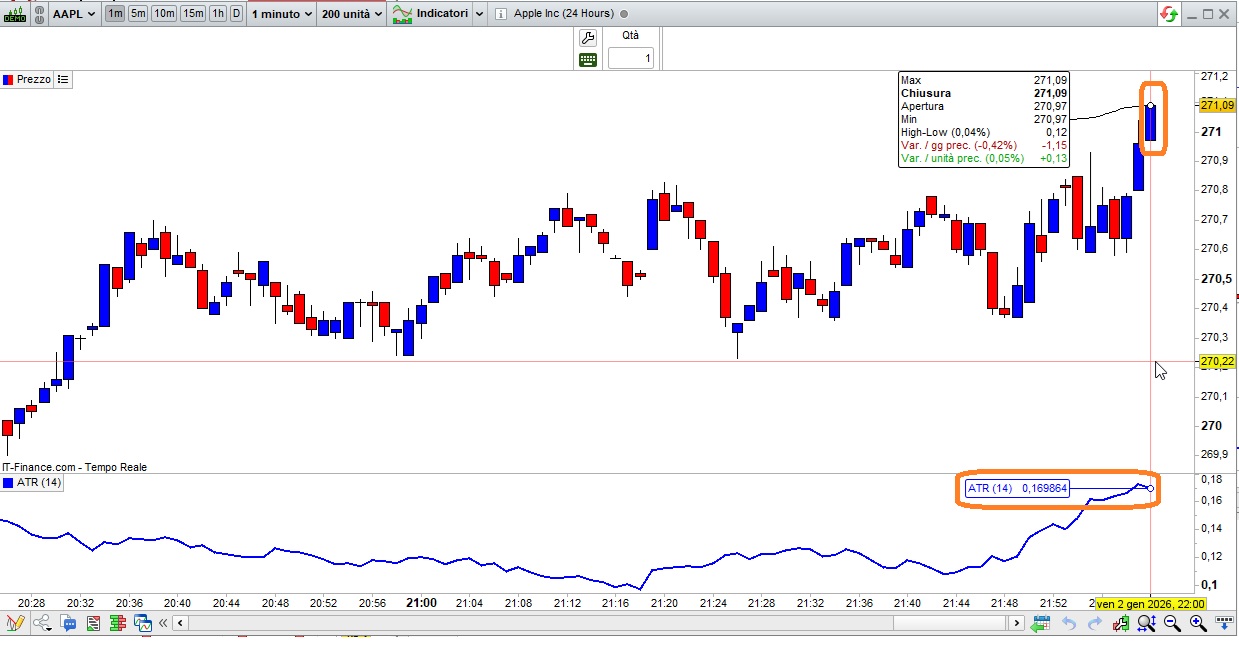Click the Qtà quantity input field
The image size is (1239, 648).
[x=630, y=59]
